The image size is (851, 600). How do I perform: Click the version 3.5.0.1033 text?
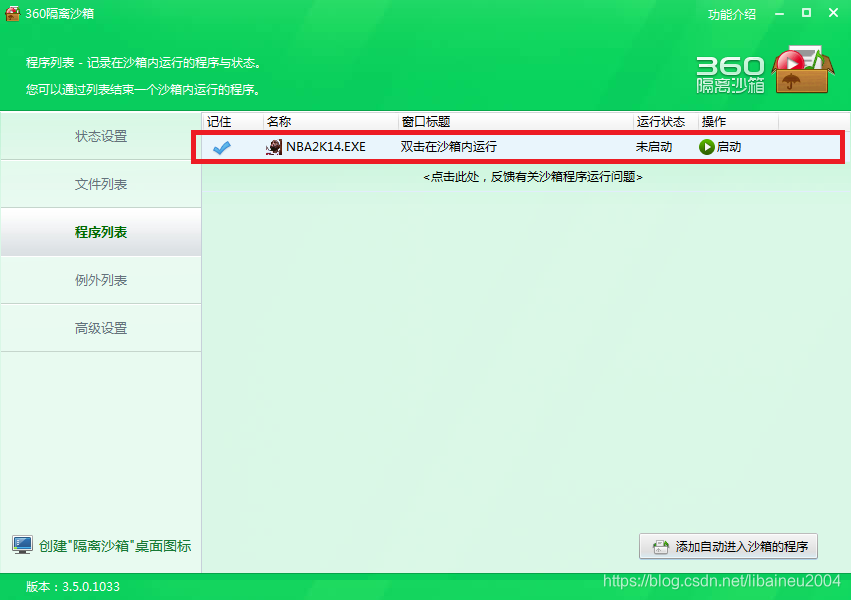pyautogui.click(x=73, y=586)
